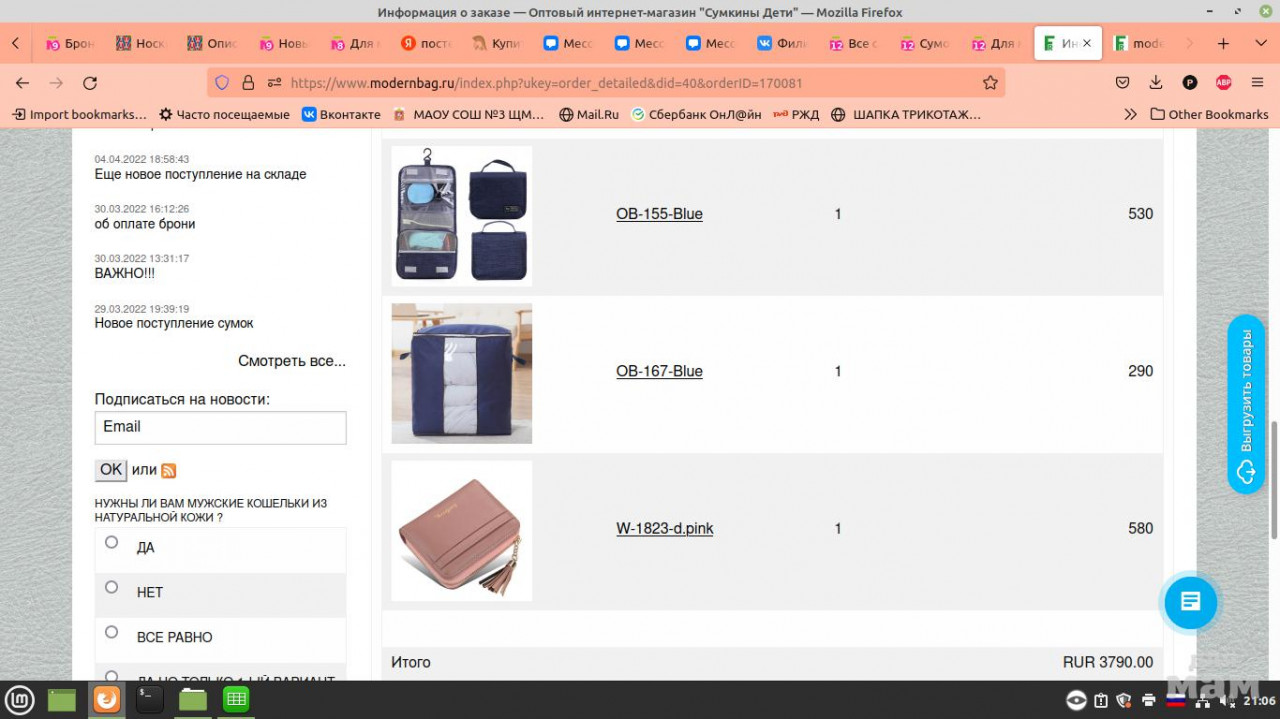Image resolution: width=1280 pixels, height=719 pixels.
Task: Click the Email subscription input field
Action: click(220, 427)
